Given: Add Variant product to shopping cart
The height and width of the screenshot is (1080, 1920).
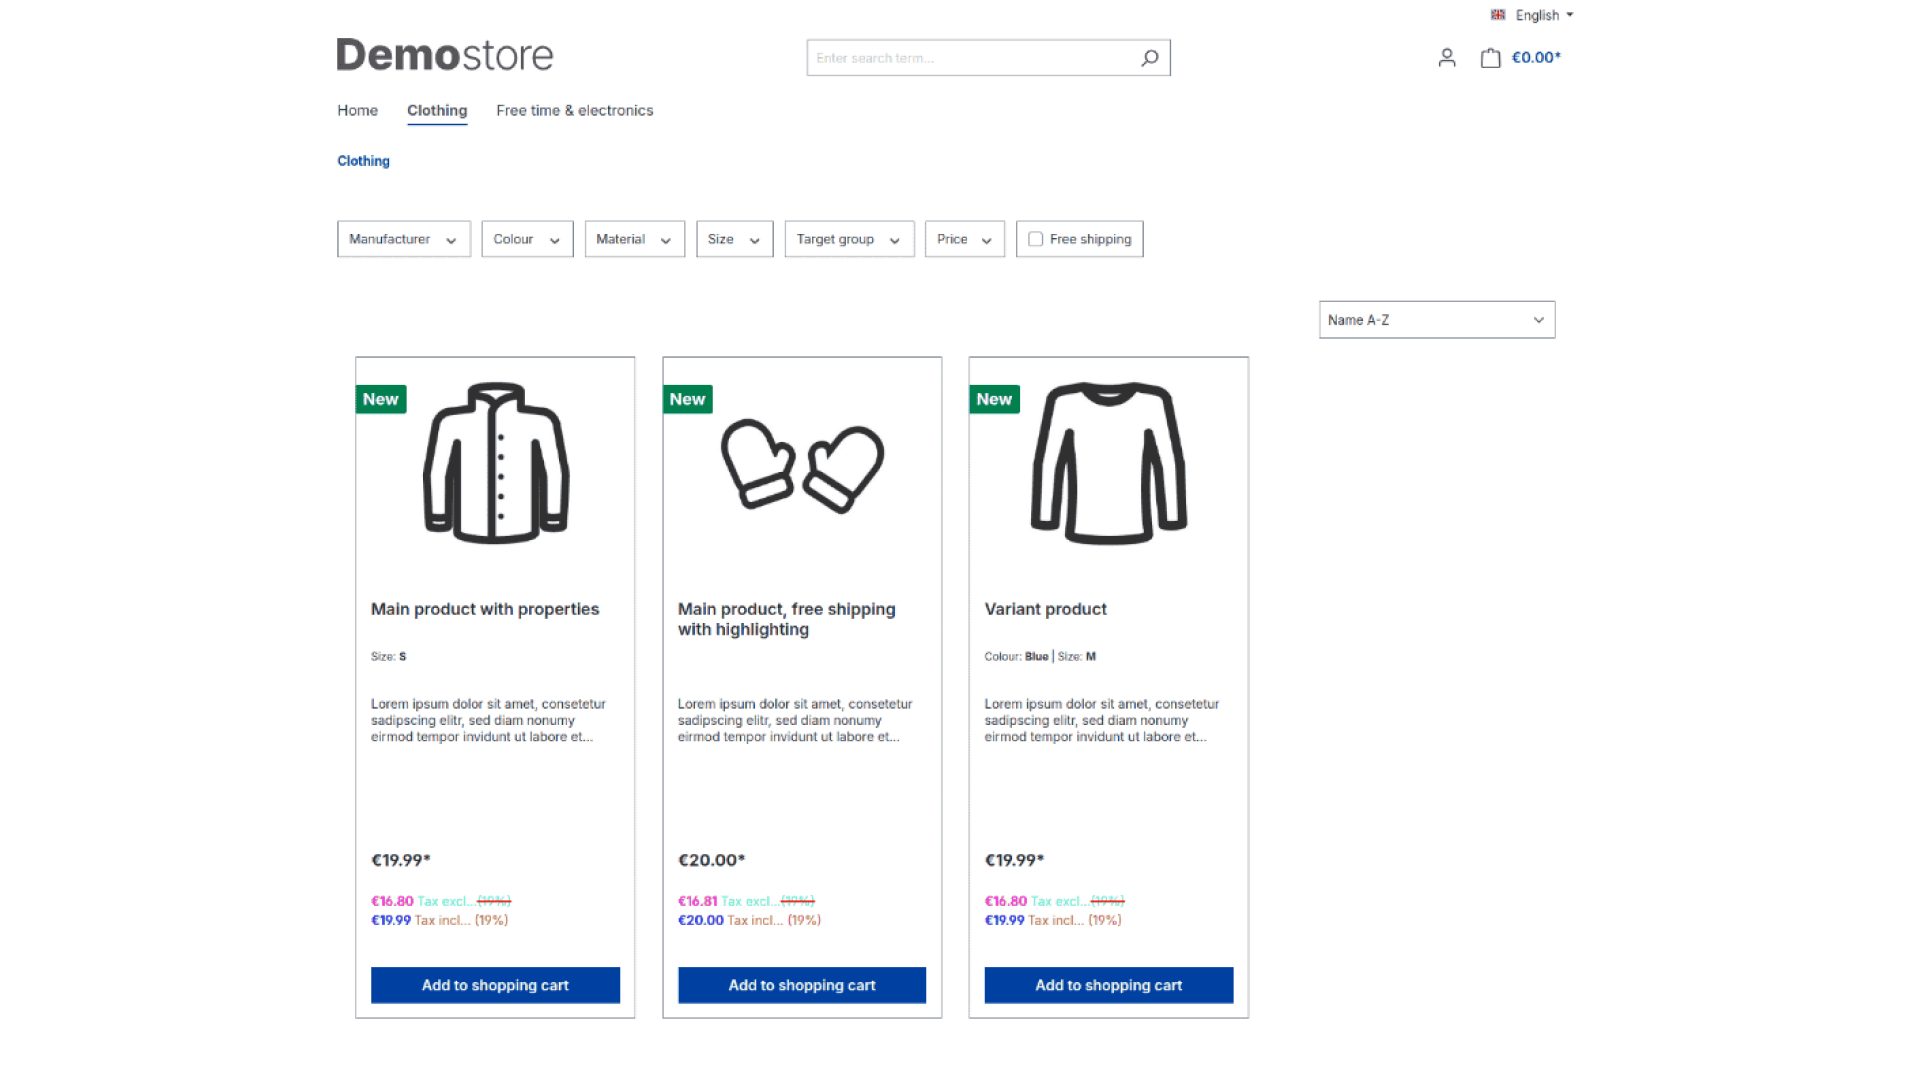Looking at the screenshot, I should [1109, 985].
